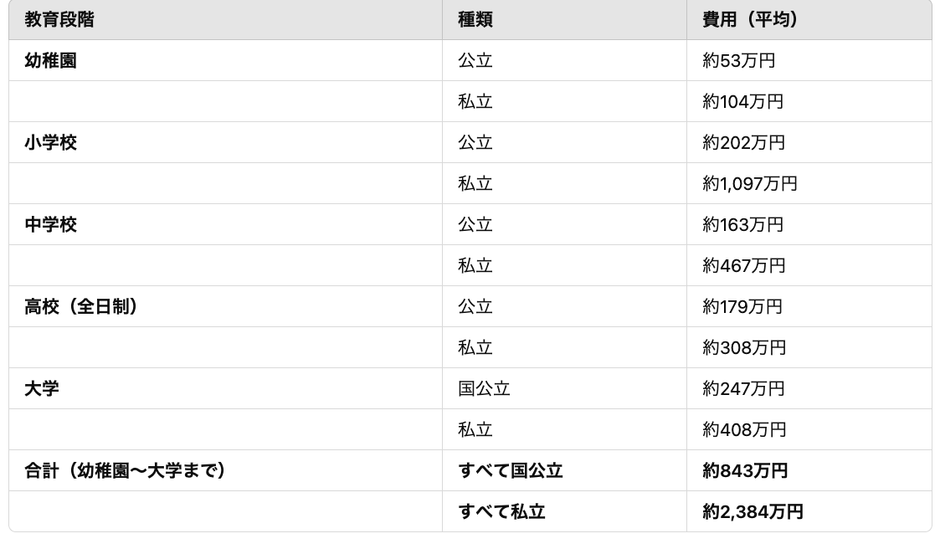Viewport: 940px width, 533px height.
Task: Select the 中学校 row label
Action: coord(51,225)
